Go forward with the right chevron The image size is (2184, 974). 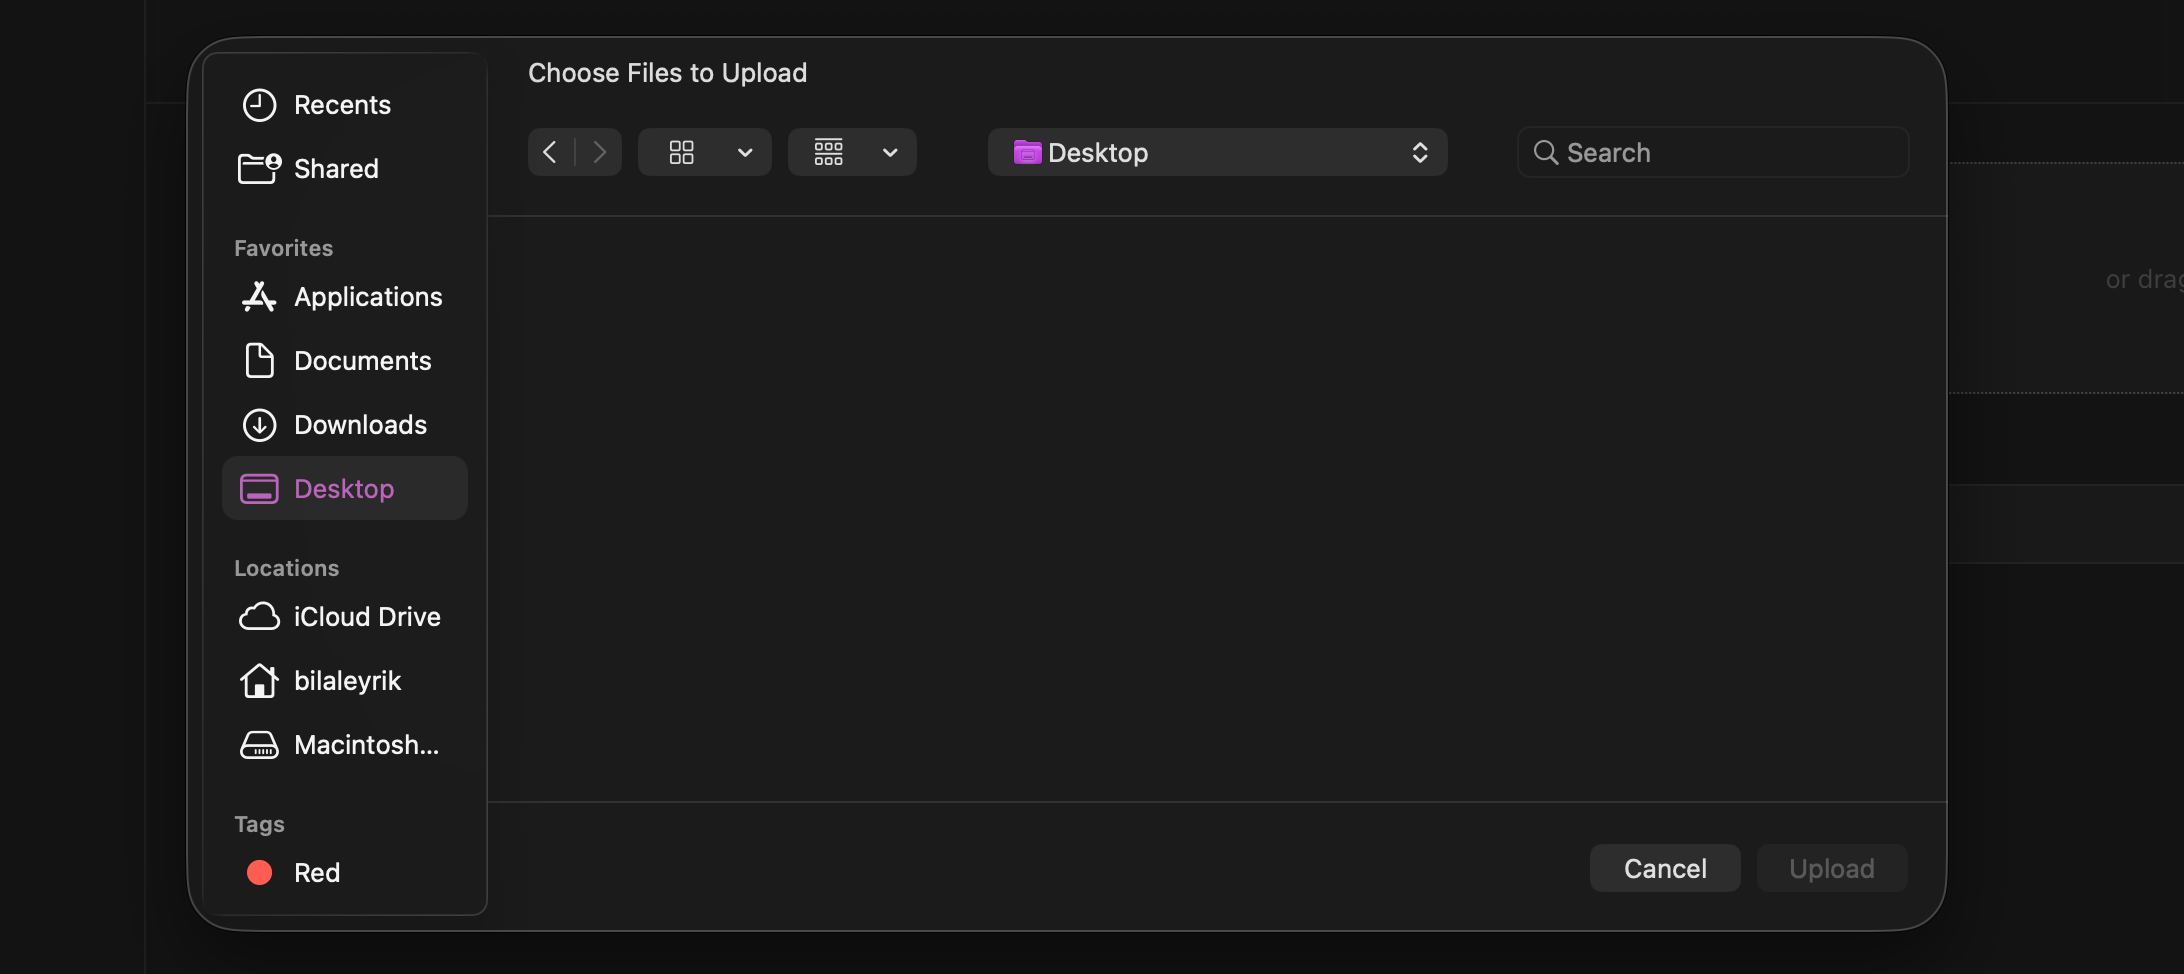599,152
